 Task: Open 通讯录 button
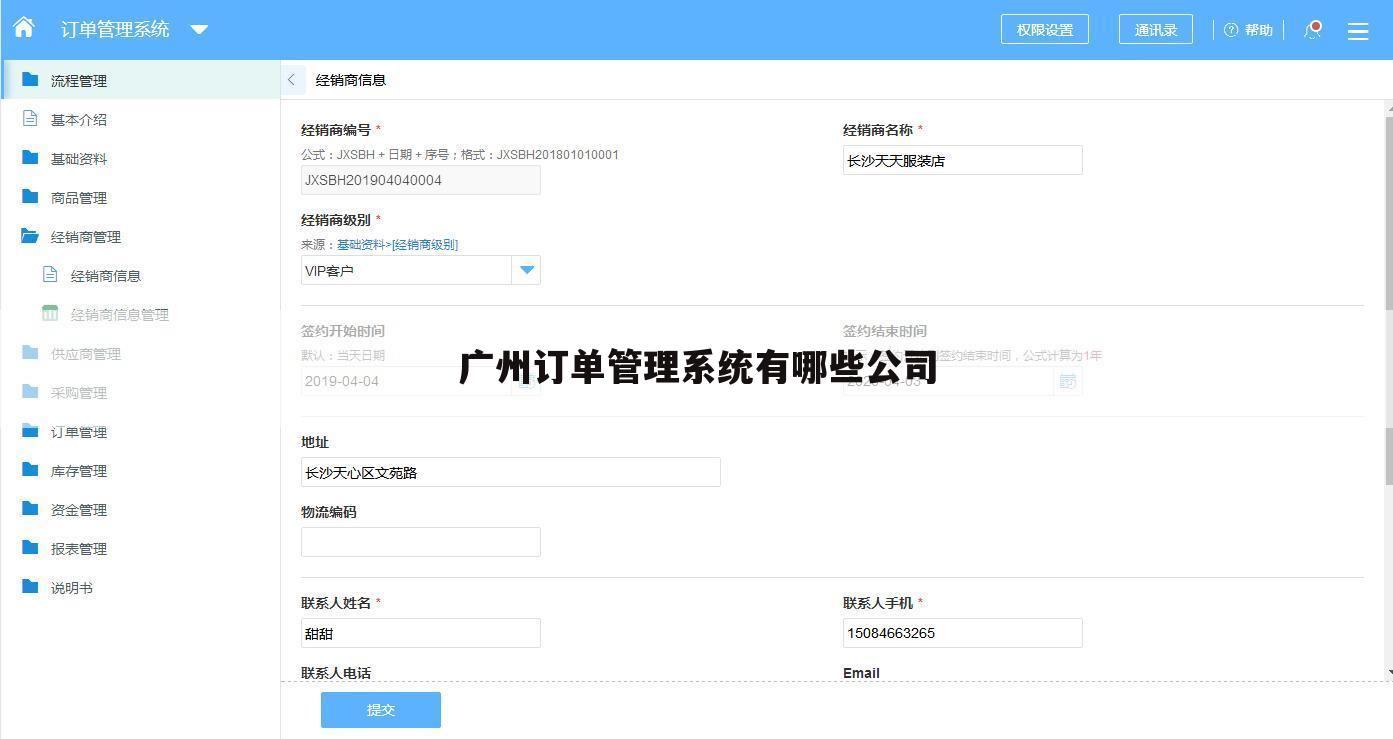pos(1156,29)
